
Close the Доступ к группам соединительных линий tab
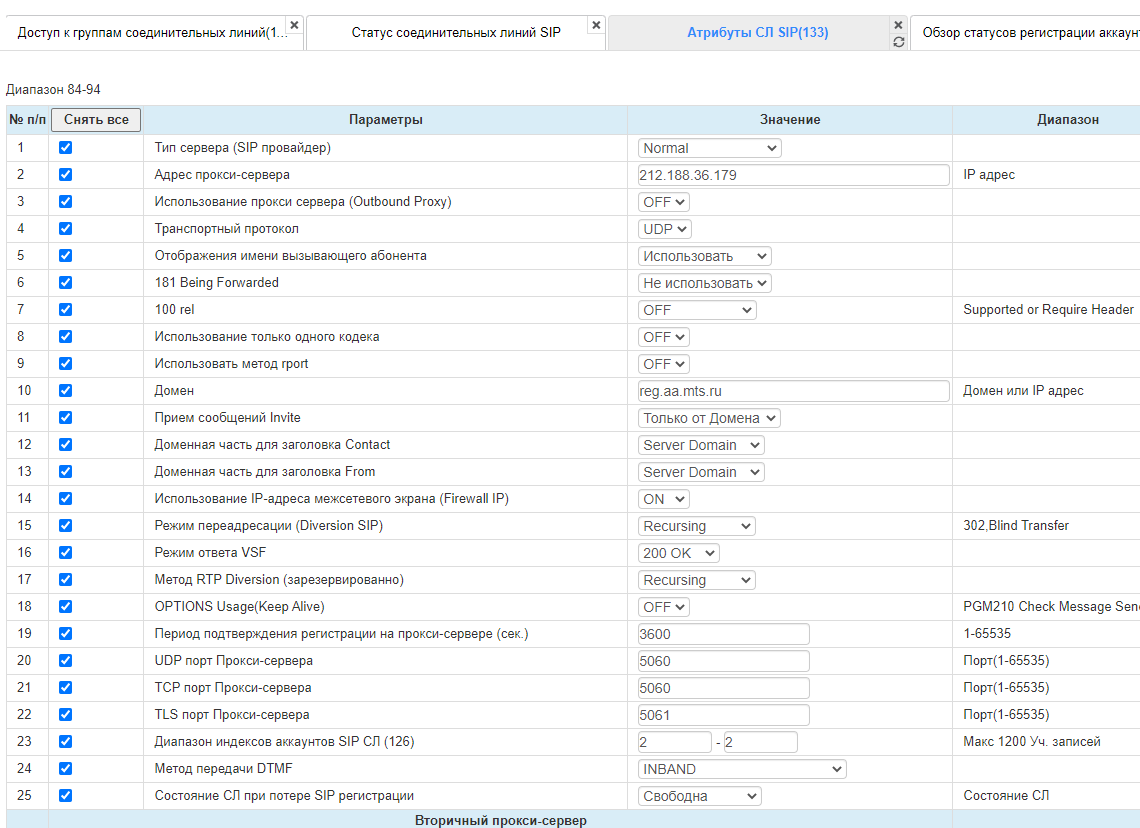294,25
